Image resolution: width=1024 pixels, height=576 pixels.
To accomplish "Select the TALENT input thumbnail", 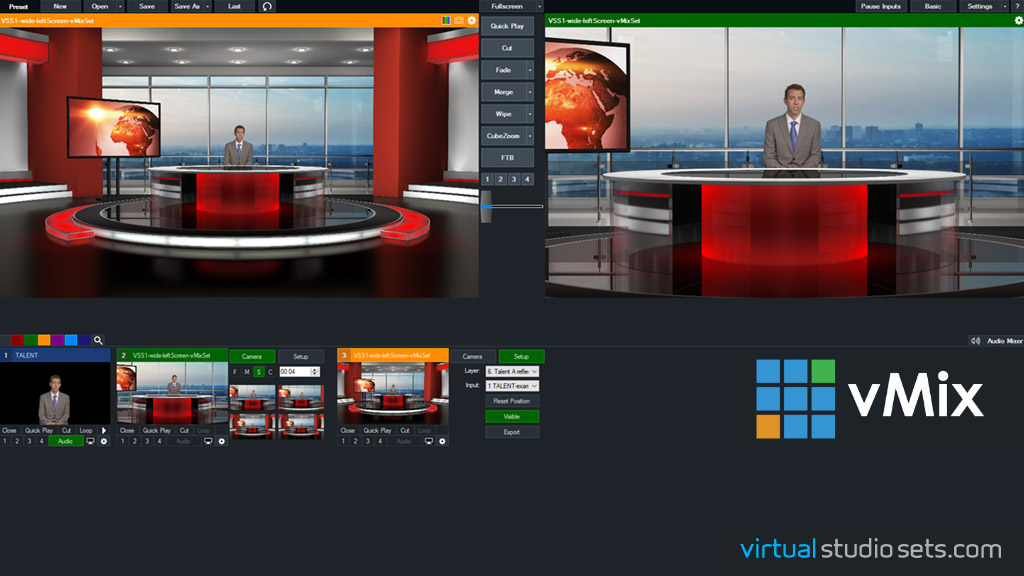I will 55,394.
